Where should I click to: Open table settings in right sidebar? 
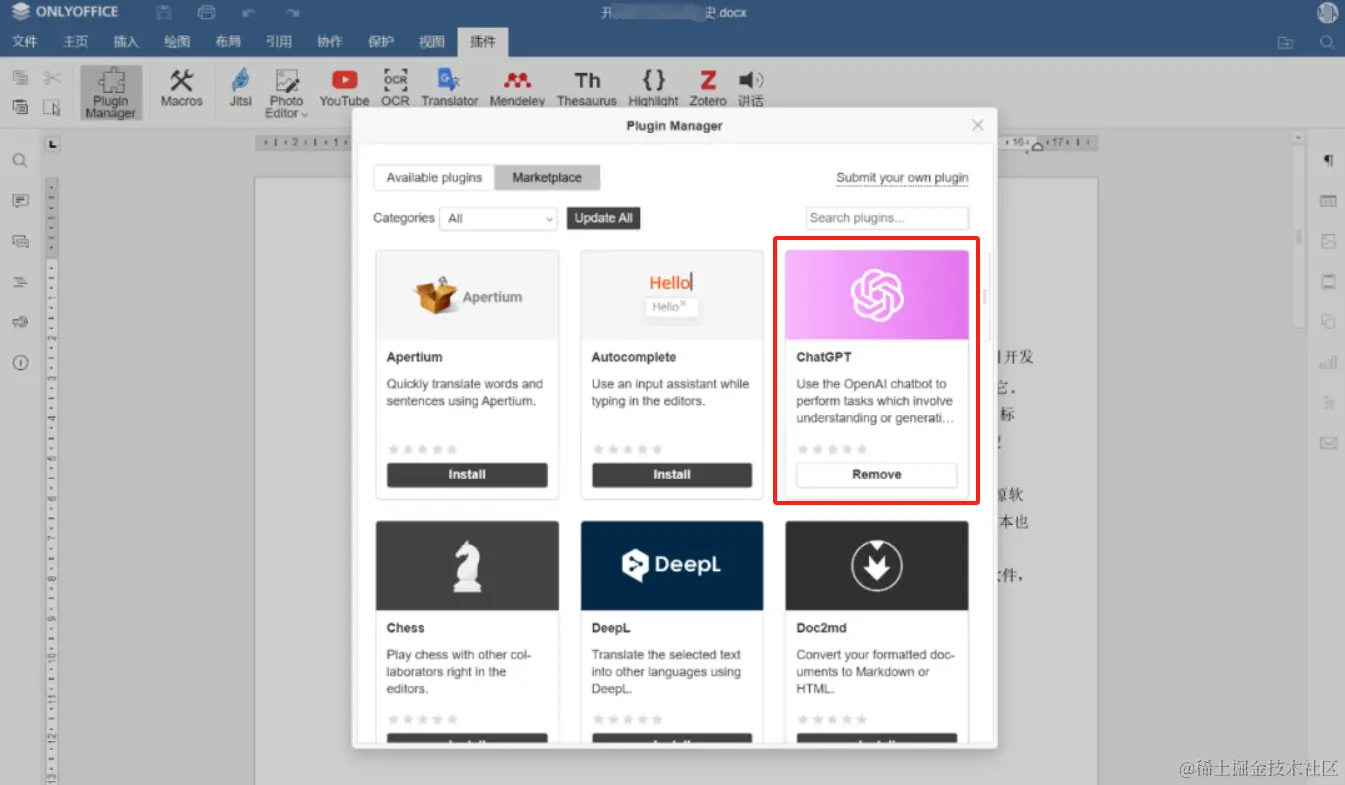pos(1329,201)
